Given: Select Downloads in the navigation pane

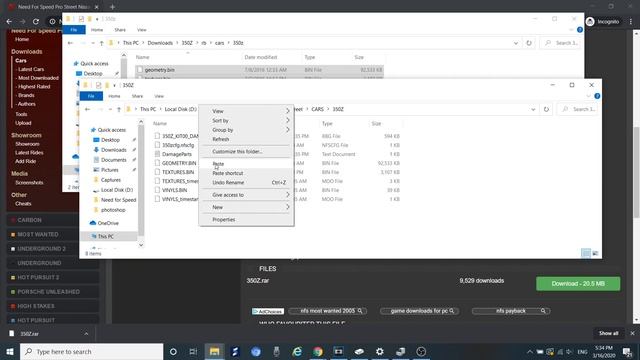Looking at the screenshot, I should [x=113, y=150].
